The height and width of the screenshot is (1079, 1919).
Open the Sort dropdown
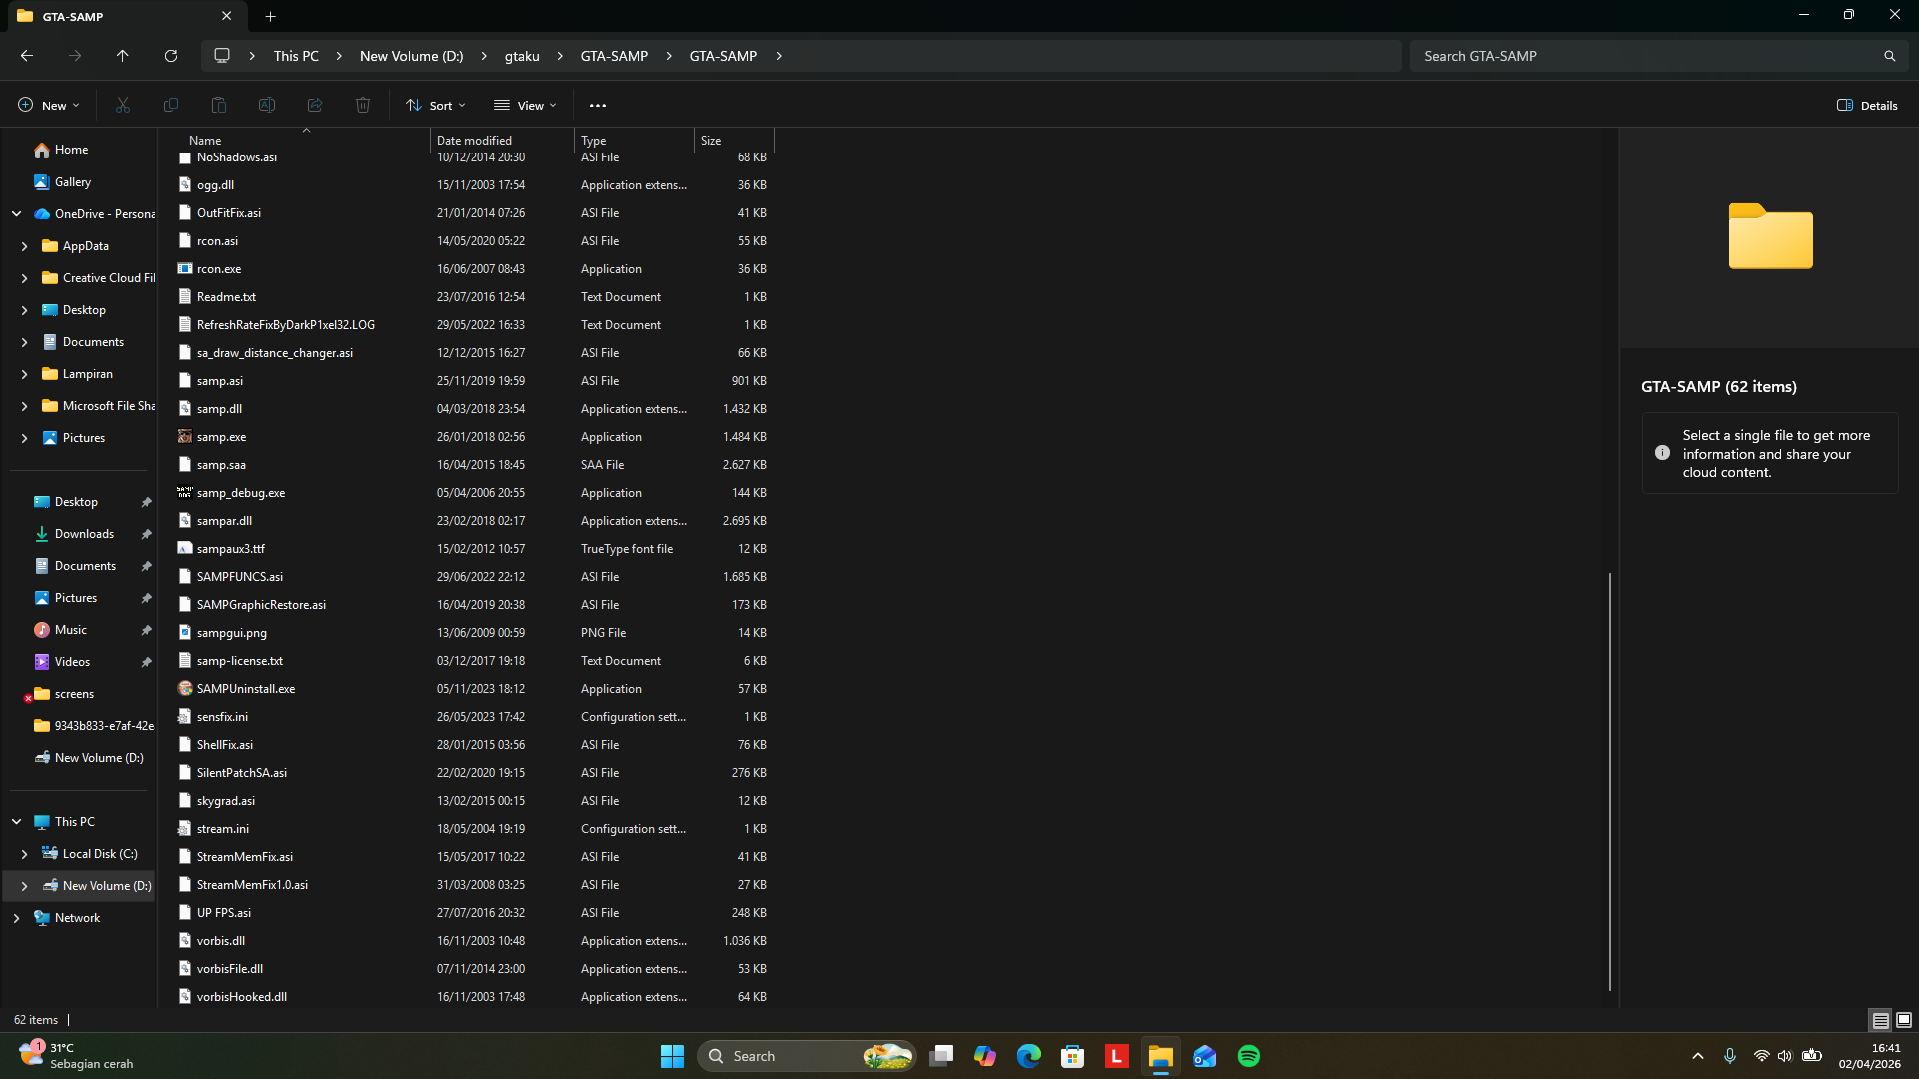point(436,105)
